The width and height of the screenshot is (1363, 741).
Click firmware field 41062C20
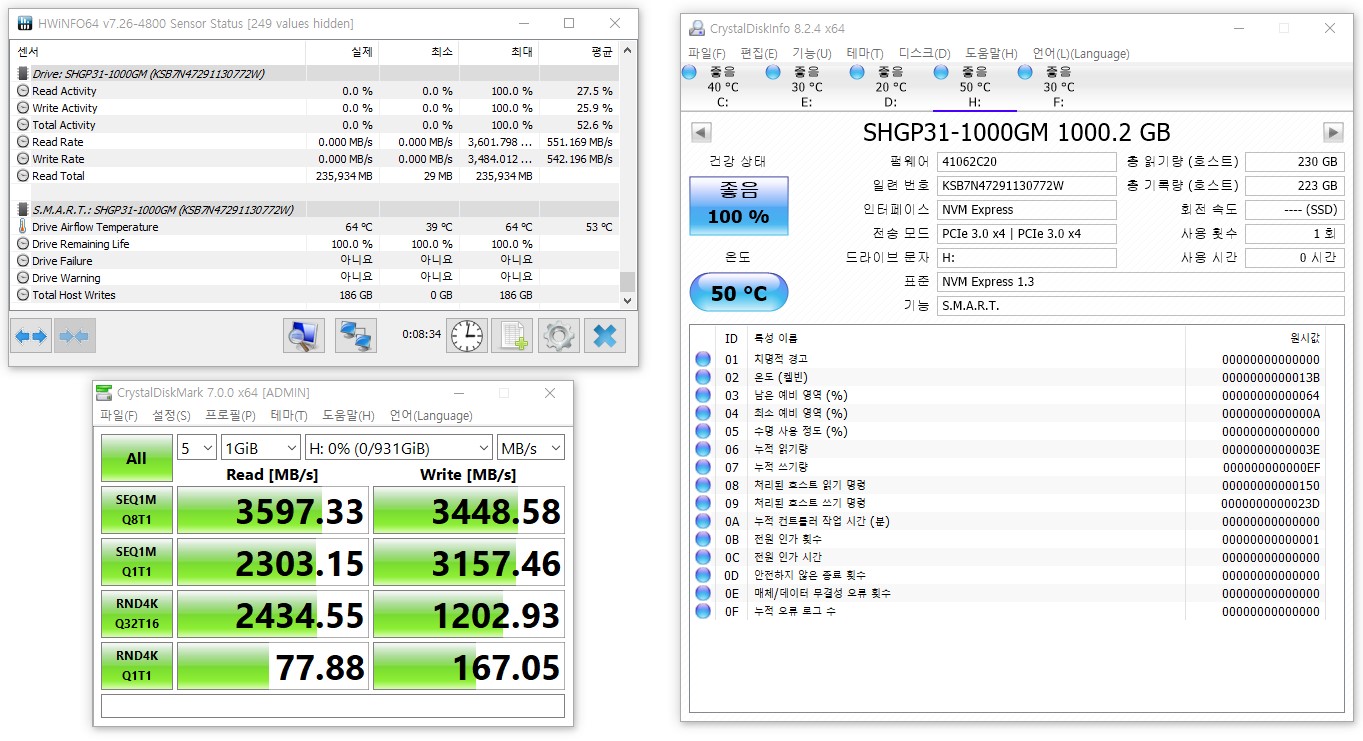click(x=1027, y=162)
